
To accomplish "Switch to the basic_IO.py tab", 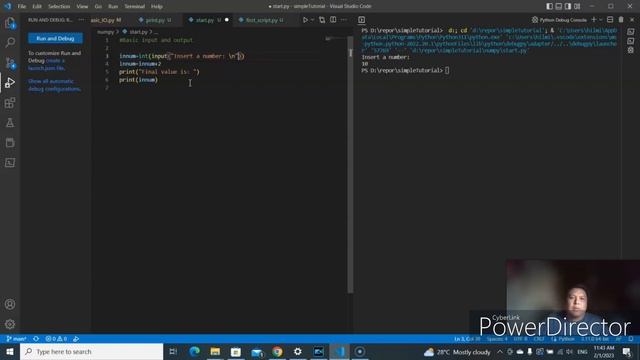I will click(106, 20).
